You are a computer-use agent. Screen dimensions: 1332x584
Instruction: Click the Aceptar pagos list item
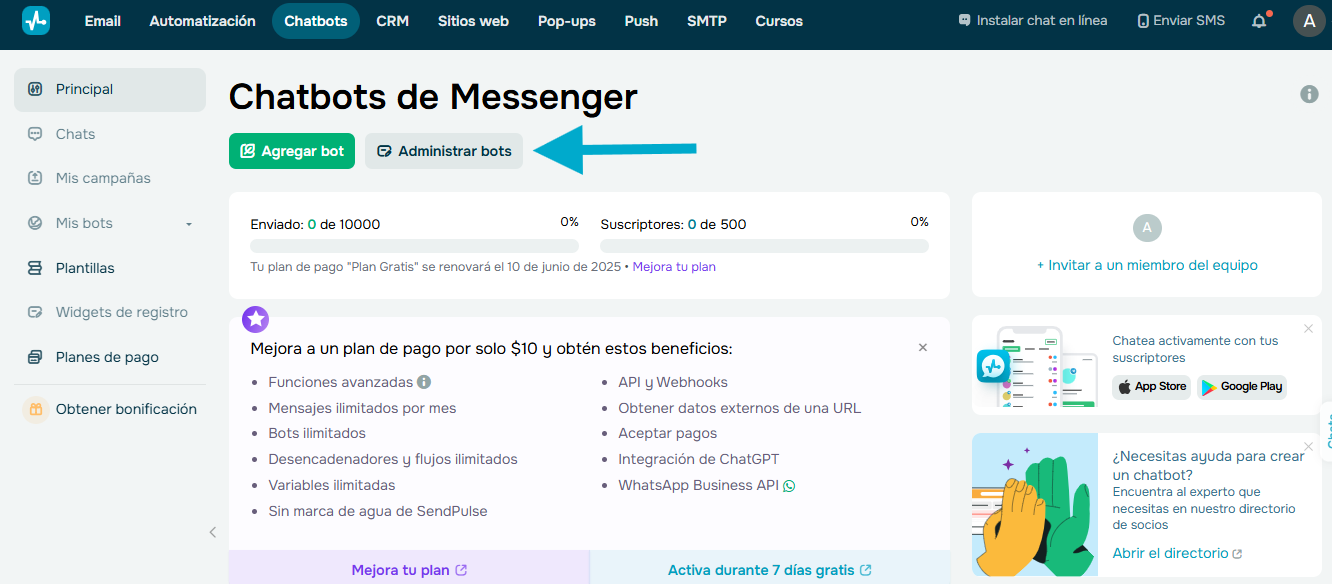tap(667, 433)
